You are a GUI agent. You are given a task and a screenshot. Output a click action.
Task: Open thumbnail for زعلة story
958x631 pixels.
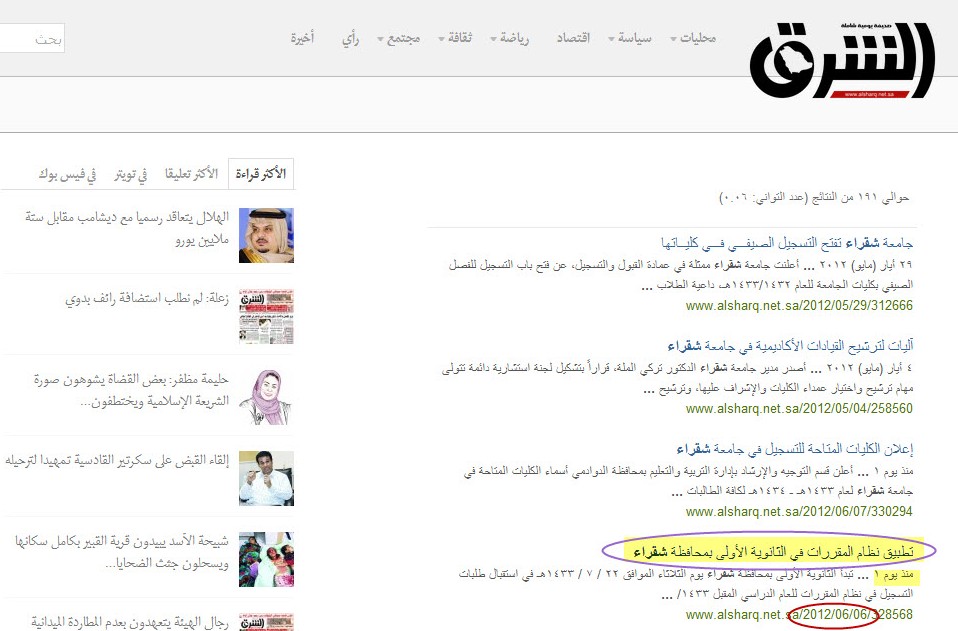pos(266,316)
